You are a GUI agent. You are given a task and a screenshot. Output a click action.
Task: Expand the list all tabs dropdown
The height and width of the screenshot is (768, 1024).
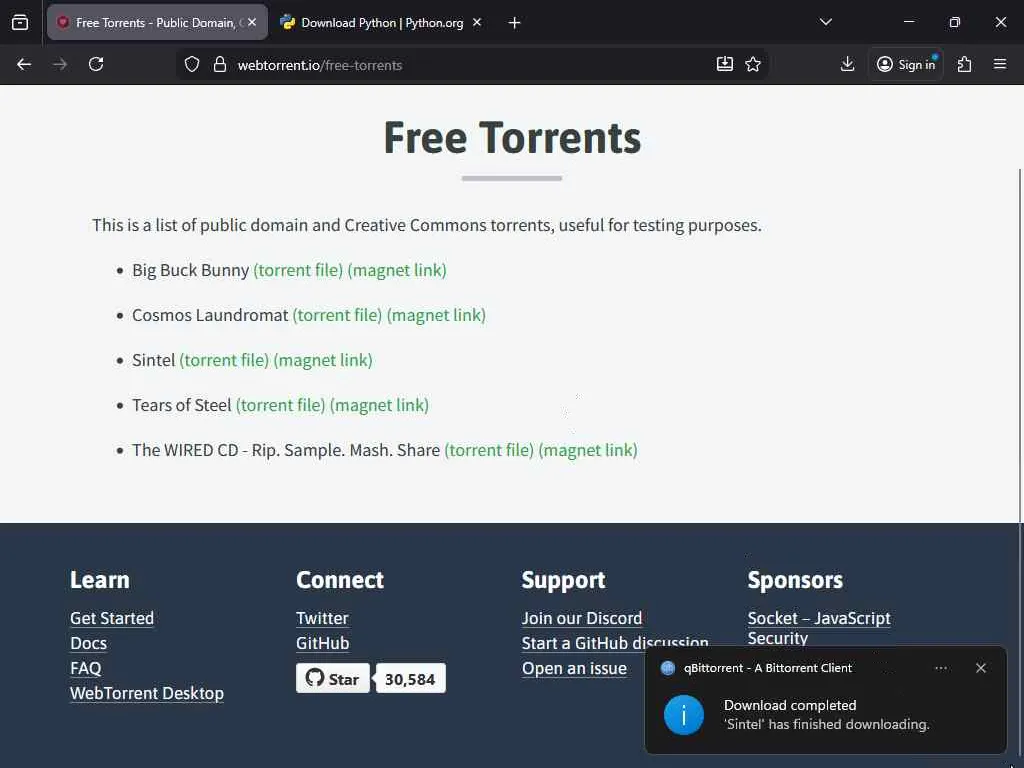click(x=826, y=22)
